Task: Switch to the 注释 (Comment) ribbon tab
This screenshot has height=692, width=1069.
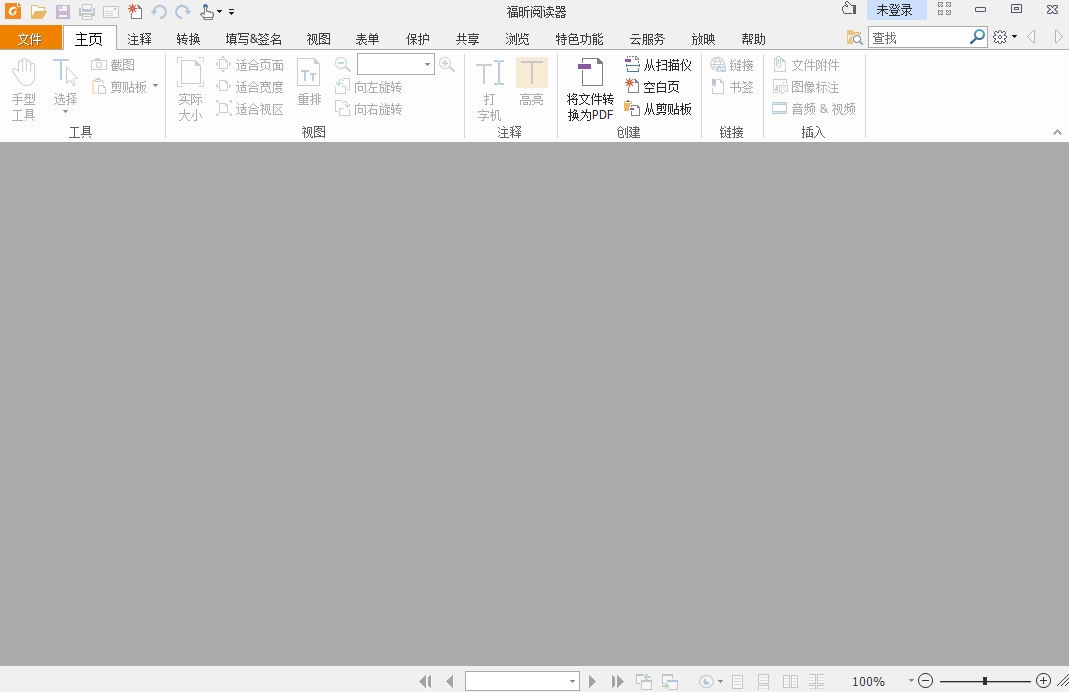Action: point(140,38)
